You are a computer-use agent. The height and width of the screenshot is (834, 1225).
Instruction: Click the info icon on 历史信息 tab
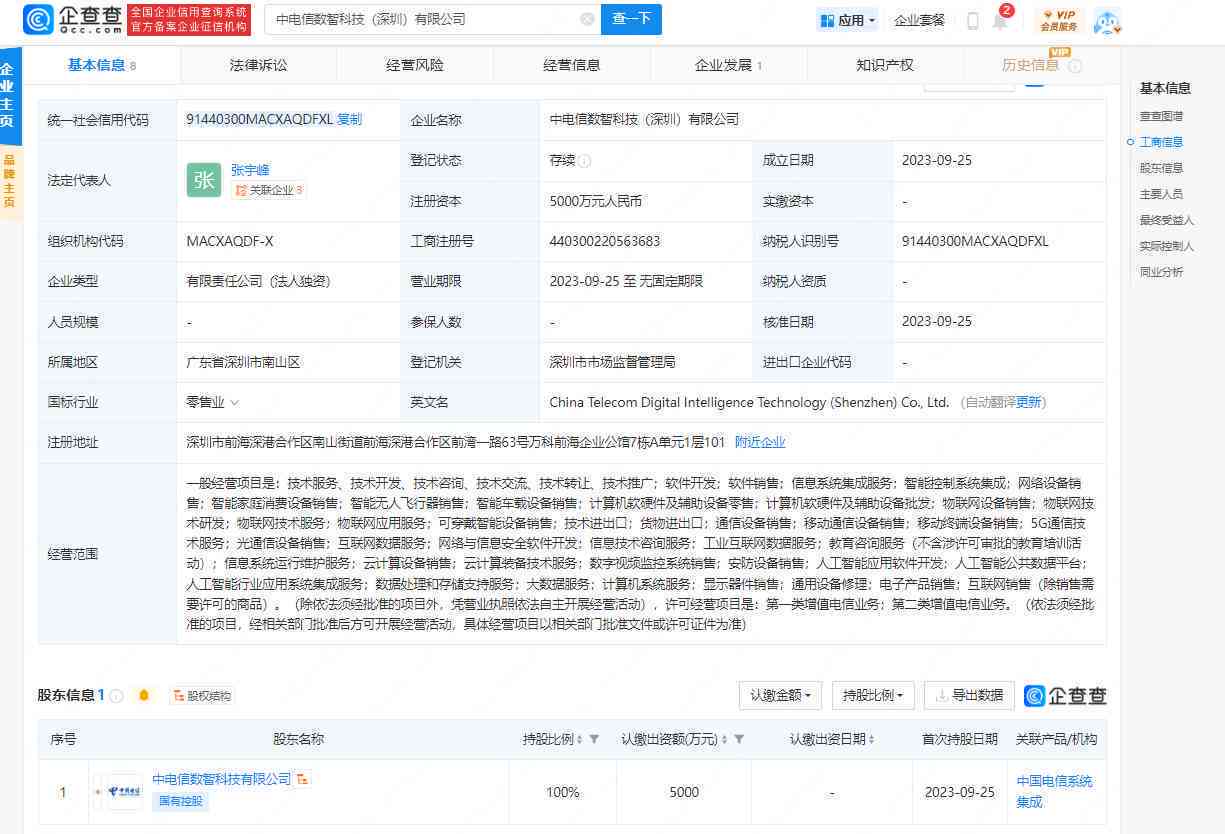(1075, 66)
